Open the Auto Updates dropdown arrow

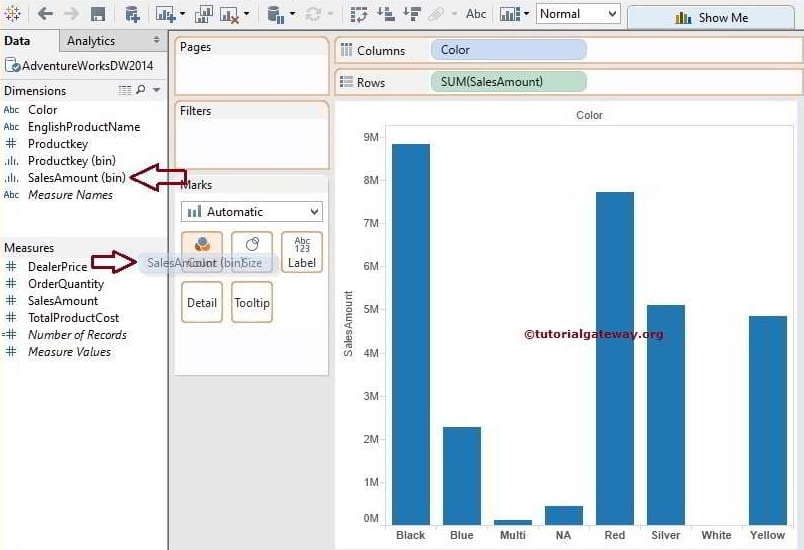click(x=292, y=14)
